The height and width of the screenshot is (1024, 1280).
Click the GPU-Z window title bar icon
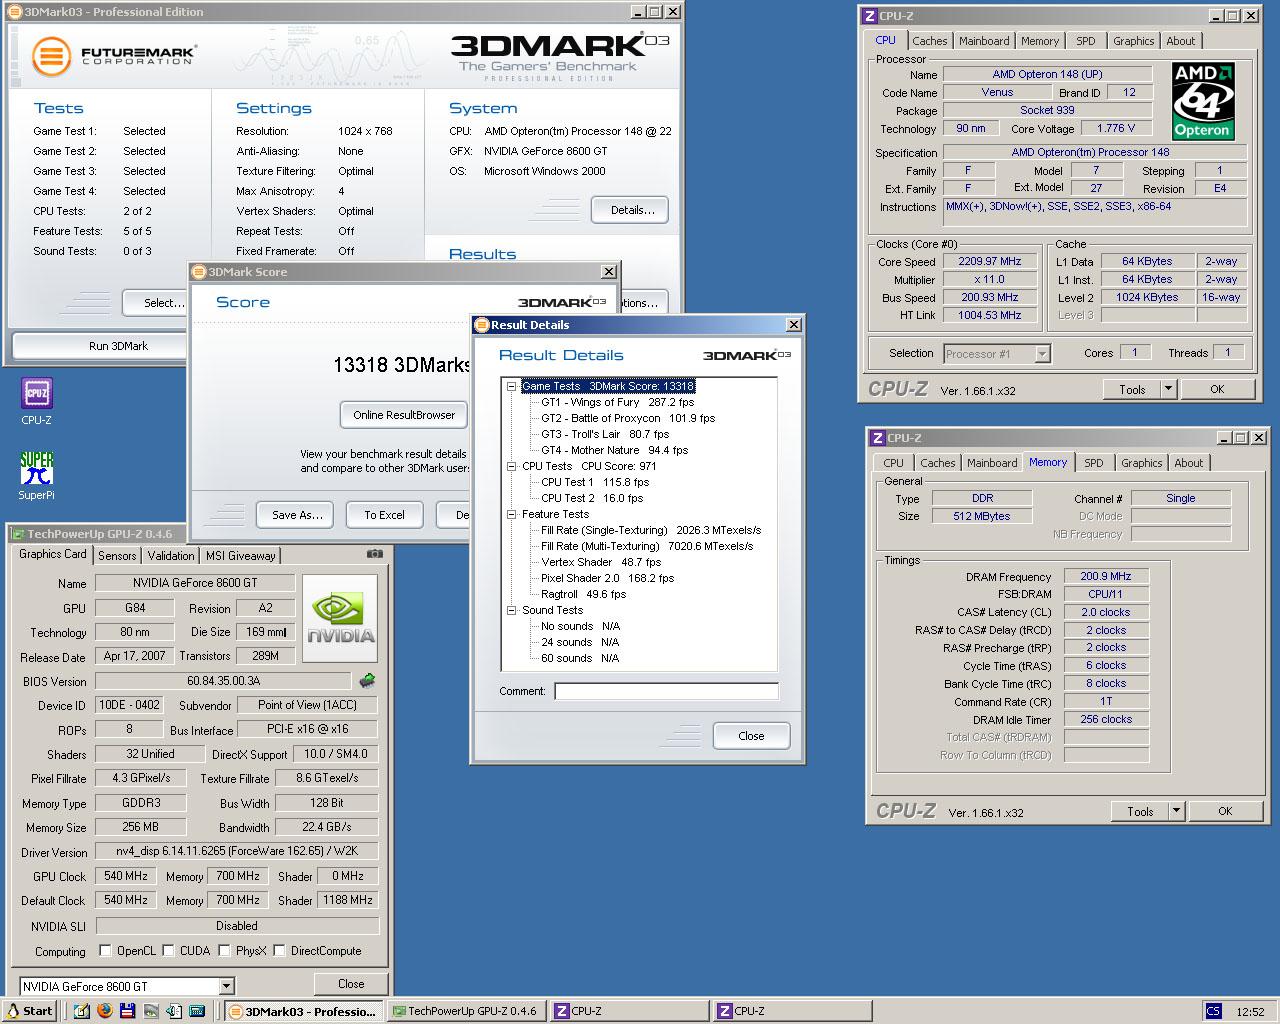(x=17, y=535)
